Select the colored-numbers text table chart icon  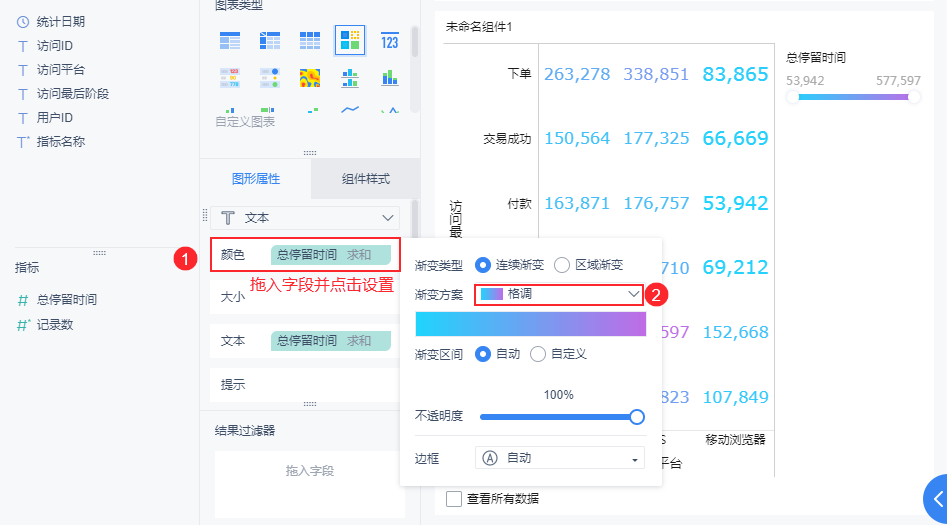(x=230, y=78)
